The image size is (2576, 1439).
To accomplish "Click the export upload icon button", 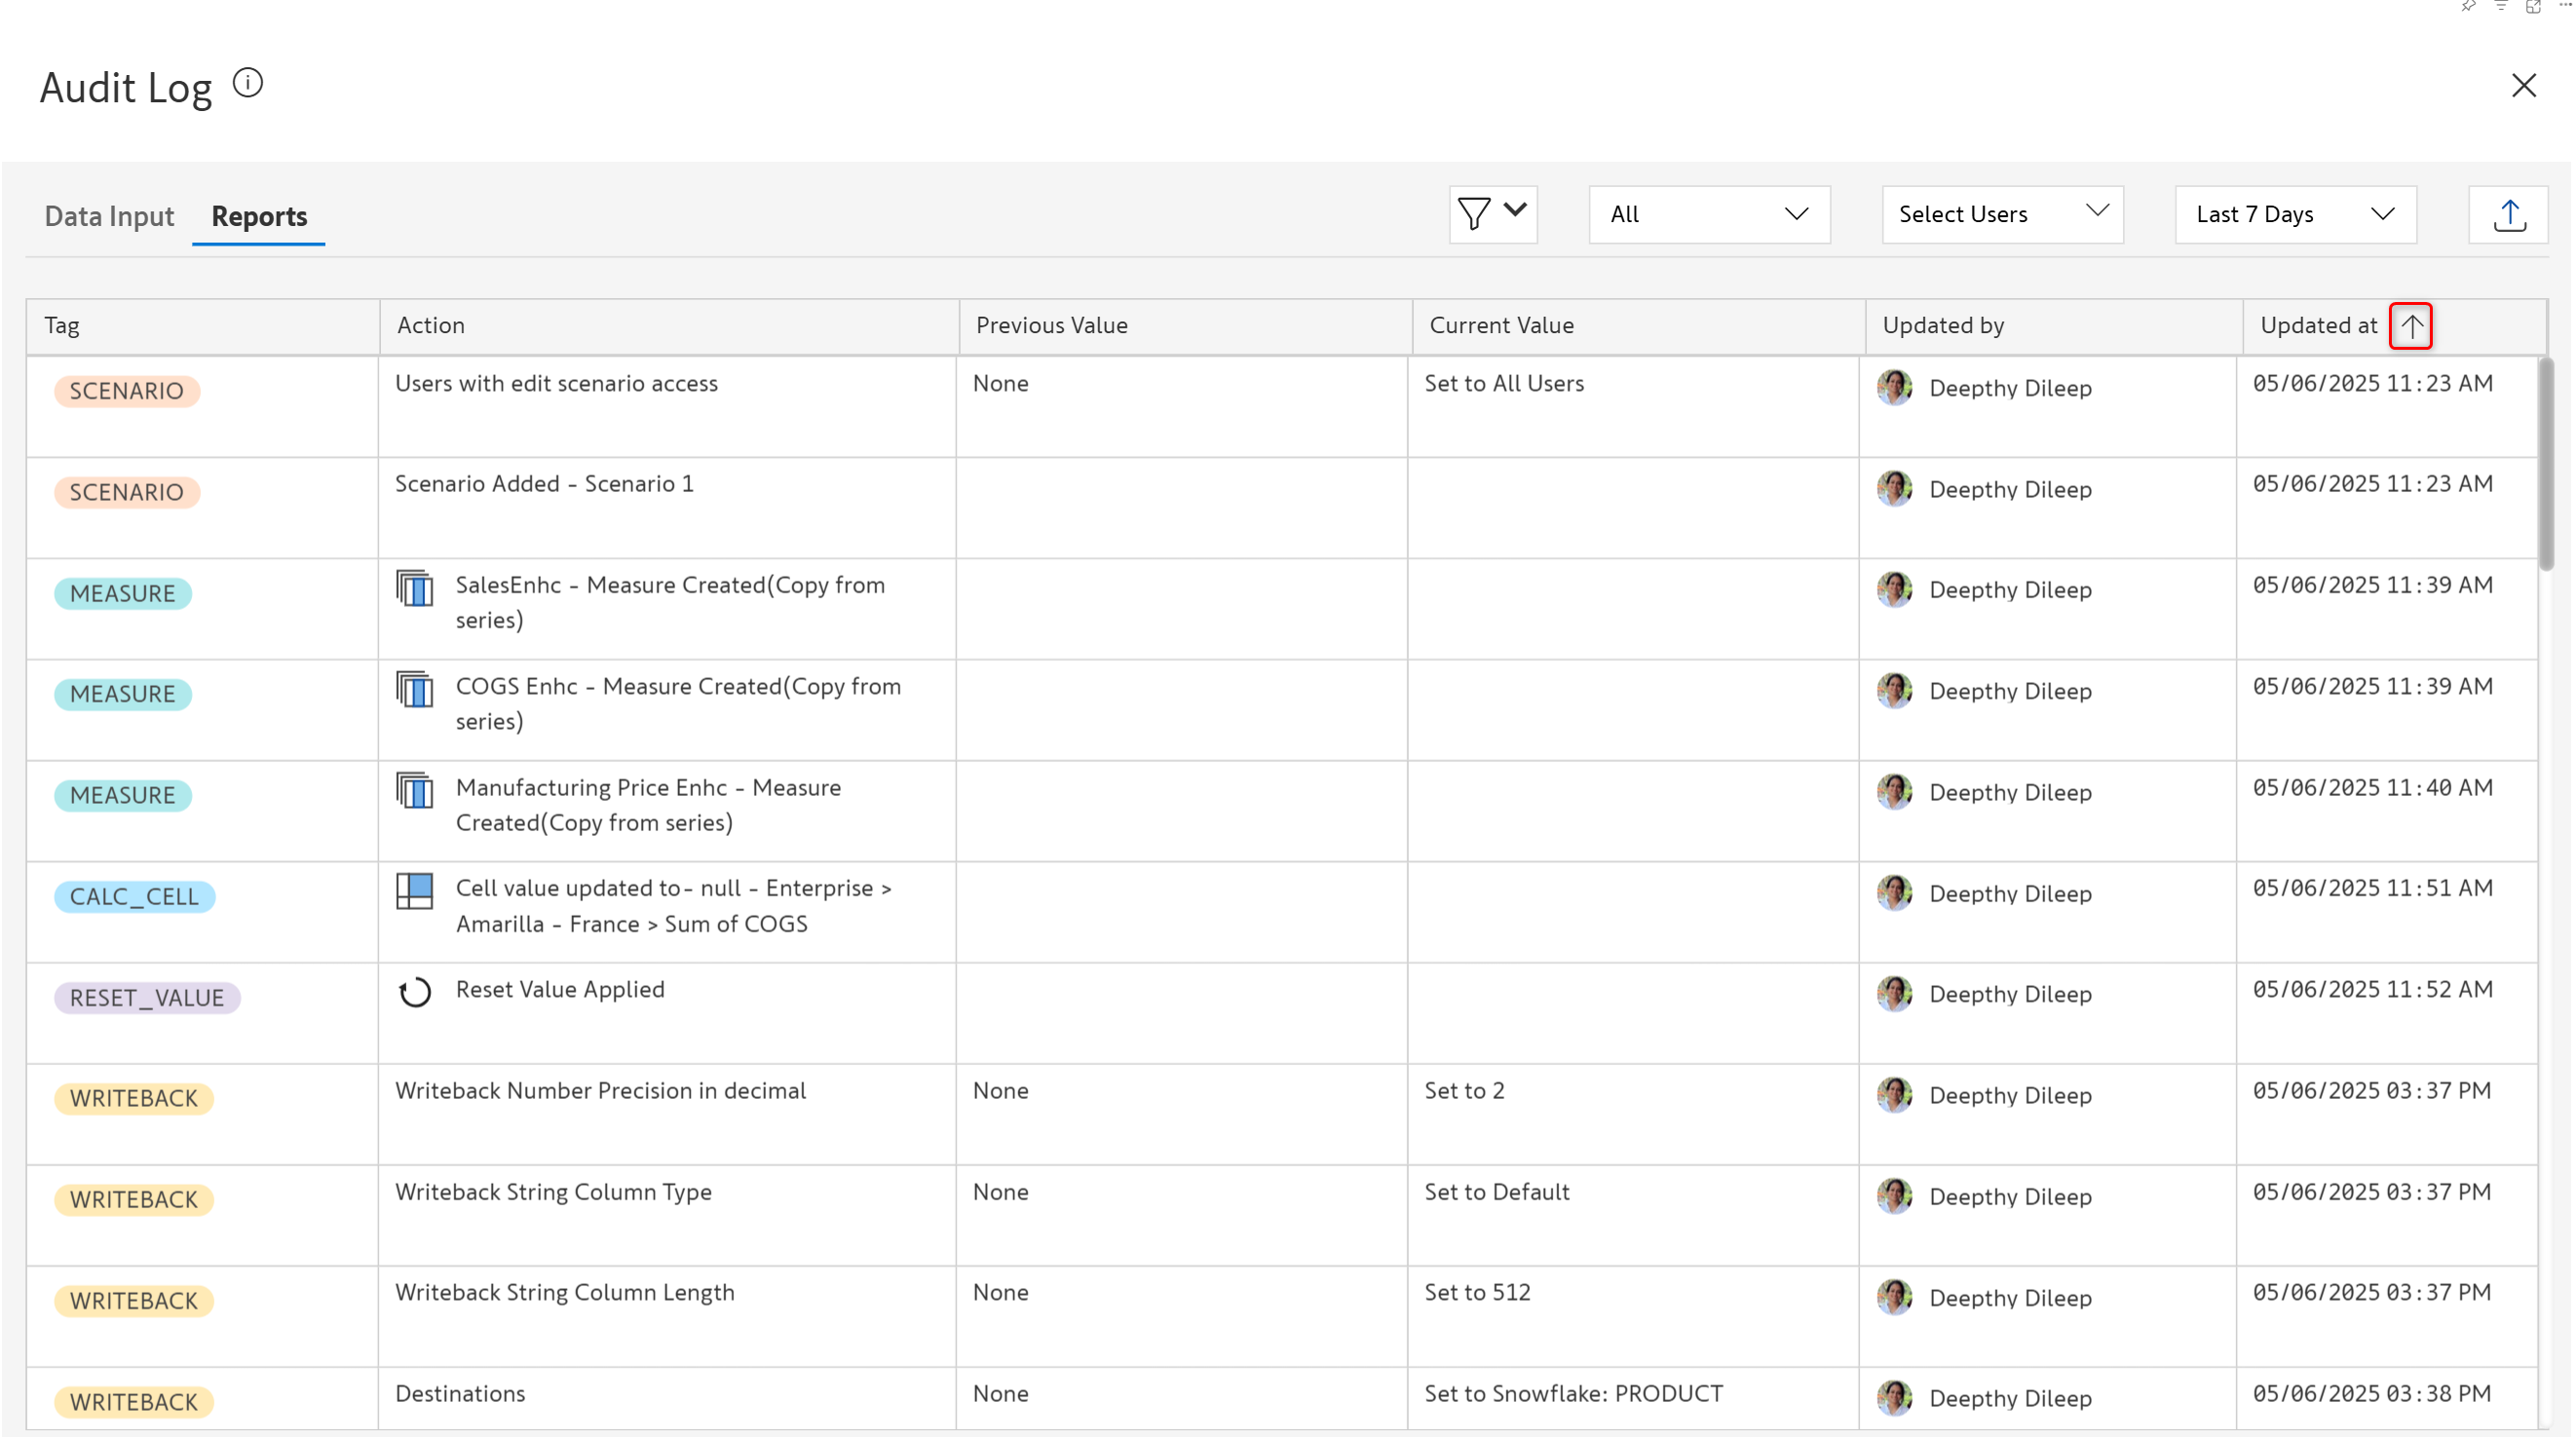I will pos(2509,215).
